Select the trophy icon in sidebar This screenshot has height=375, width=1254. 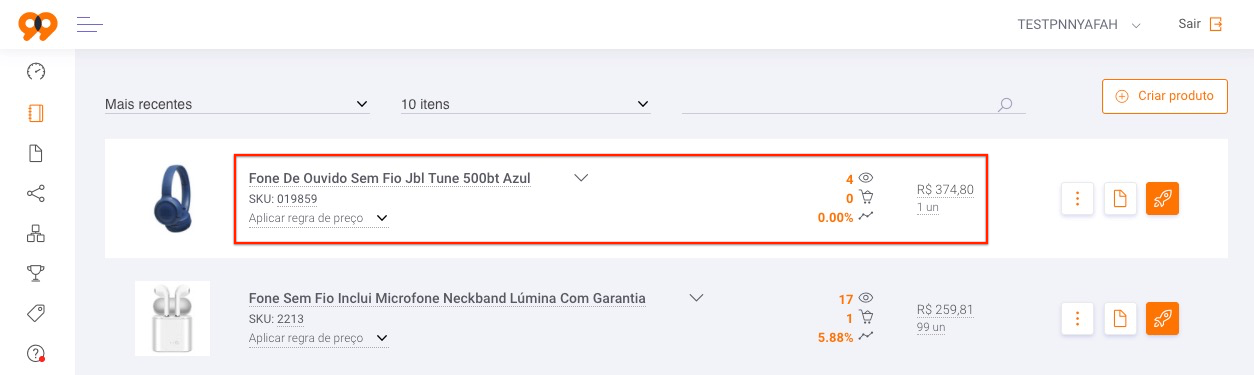[x=36, y=273]
